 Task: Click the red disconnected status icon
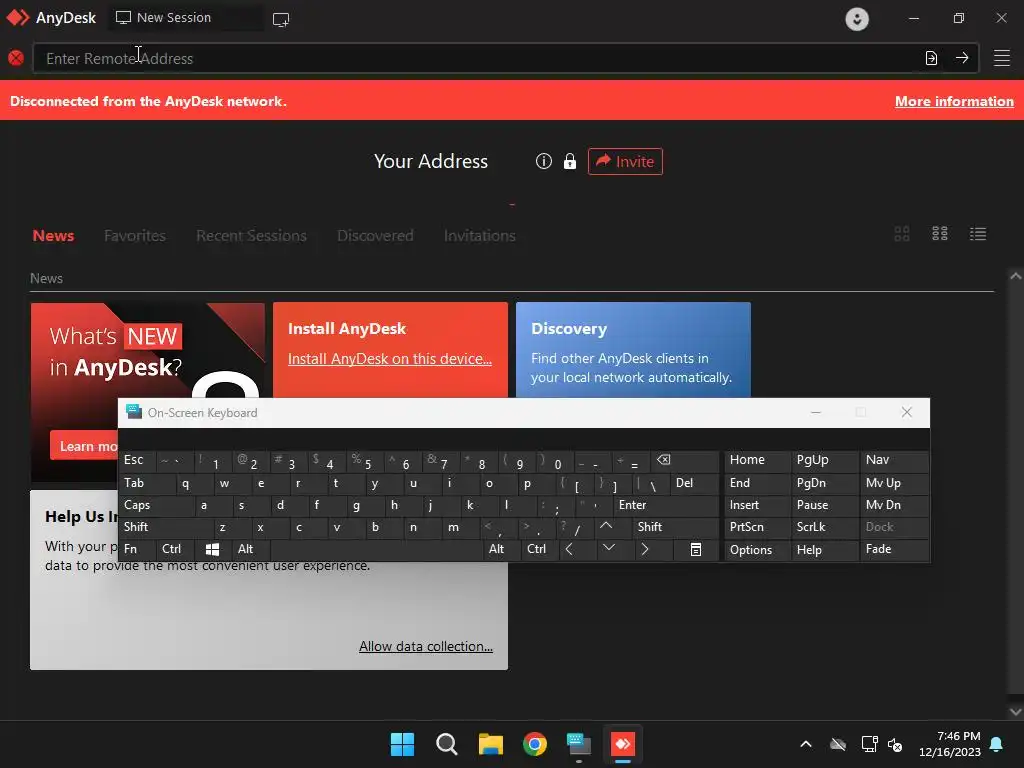16,58
